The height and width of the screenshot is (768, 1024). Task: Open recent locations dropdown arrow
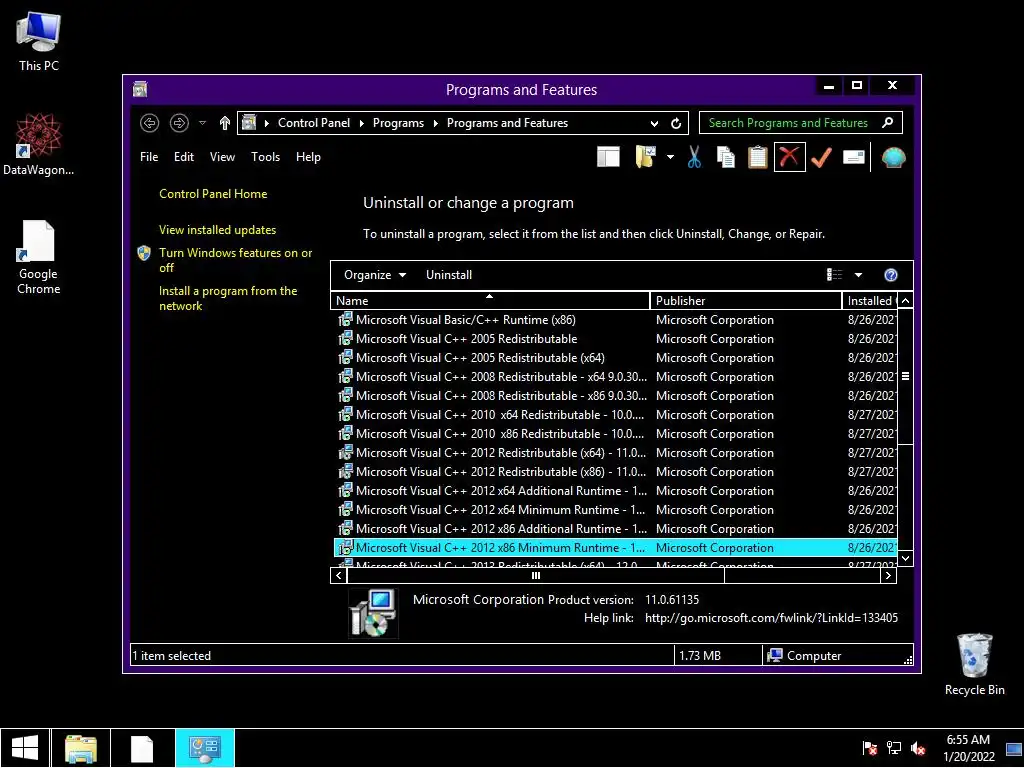(x=202, y=123)
